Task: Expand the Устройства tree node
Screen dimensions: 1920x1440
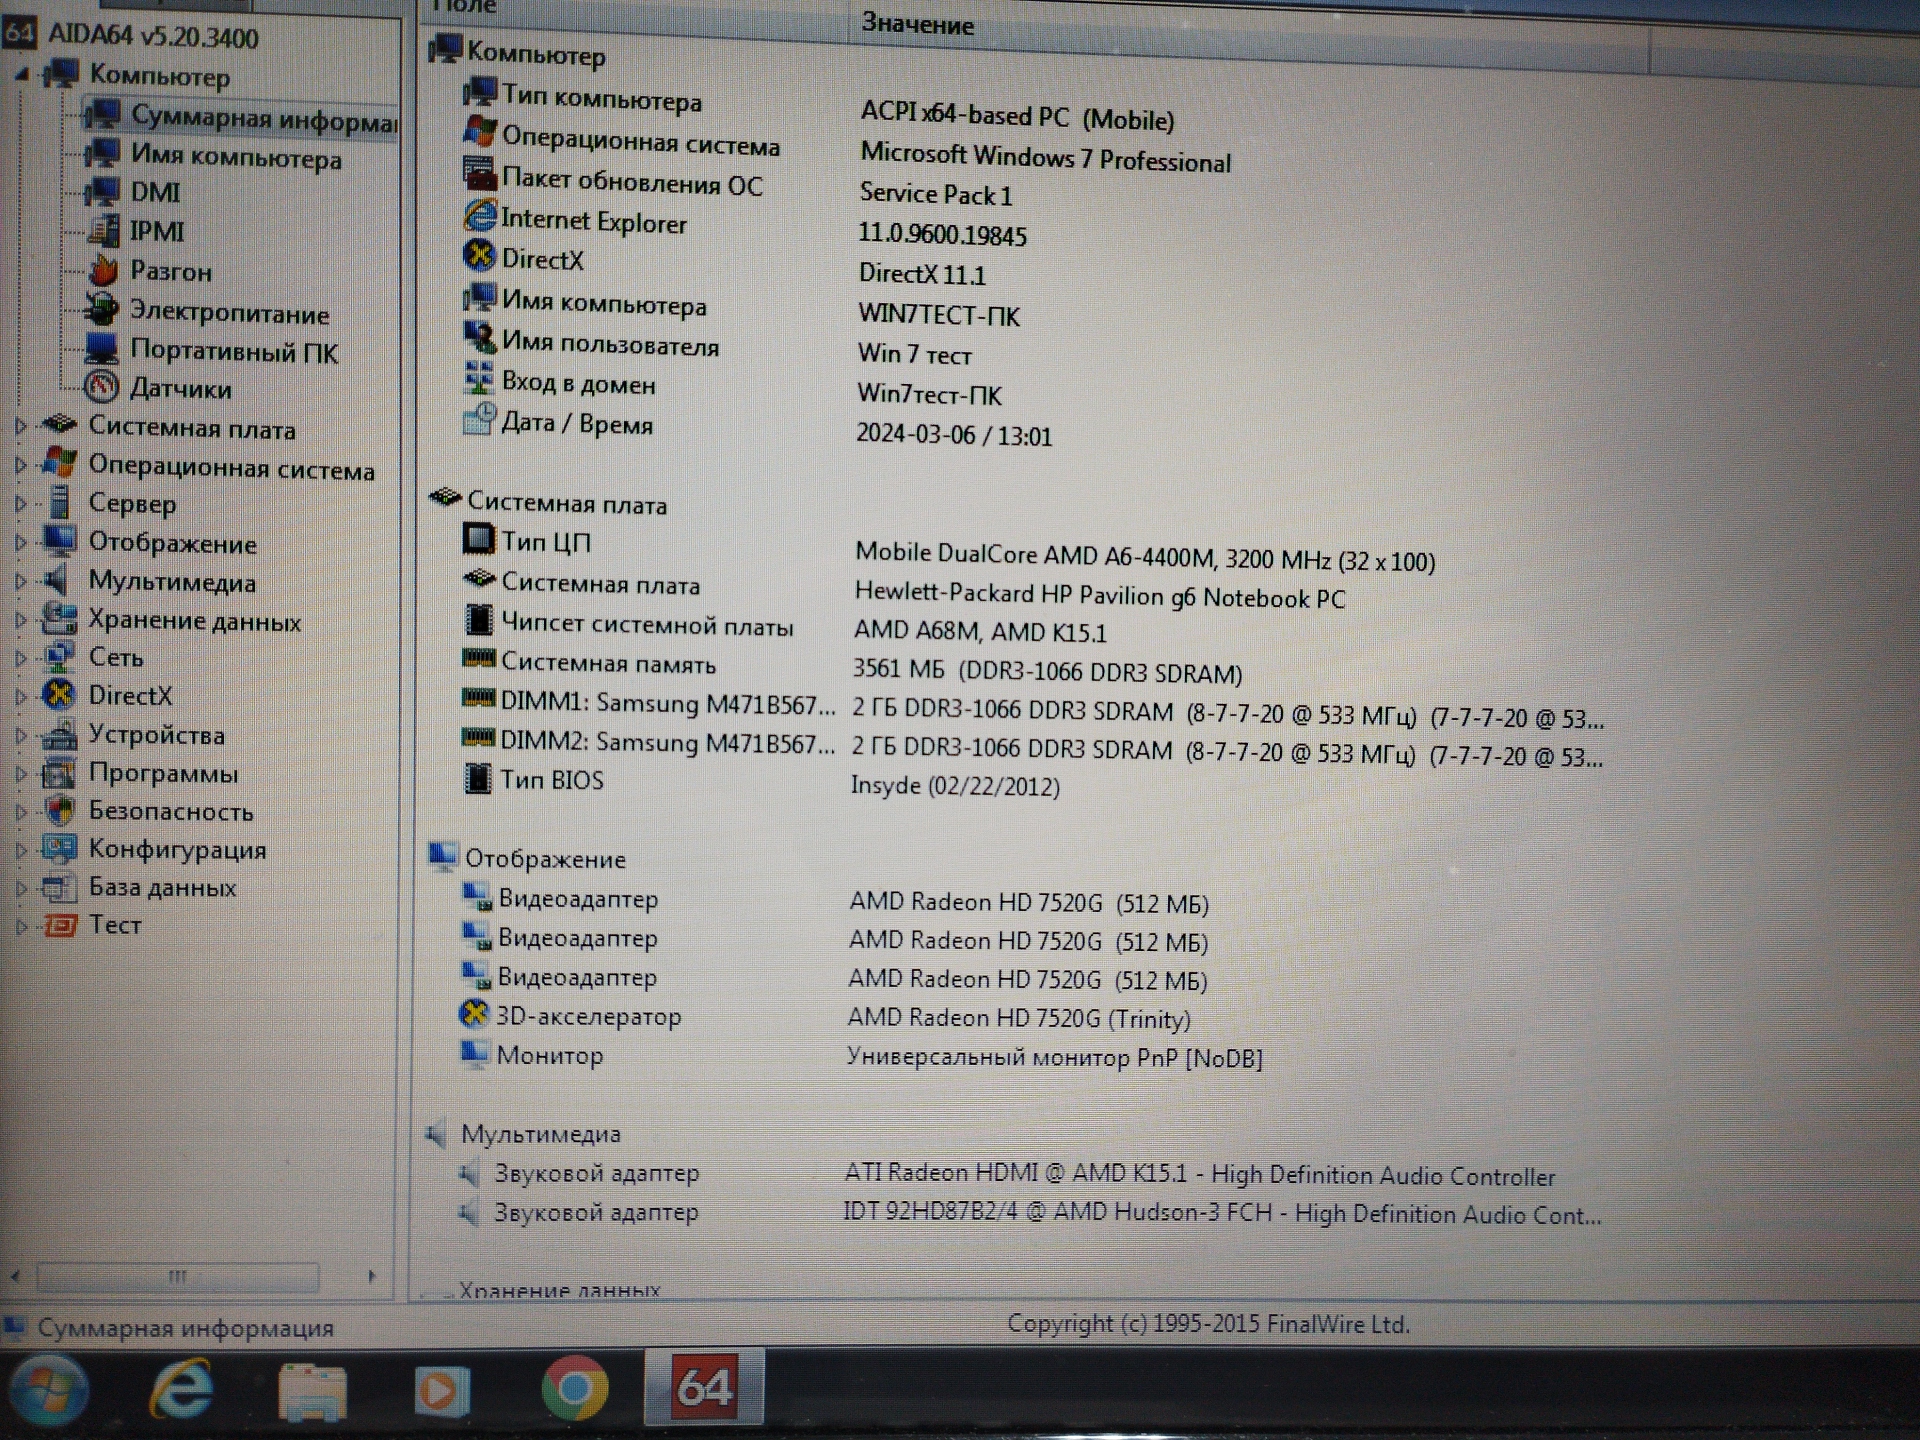Action: [x=20, y=735]
